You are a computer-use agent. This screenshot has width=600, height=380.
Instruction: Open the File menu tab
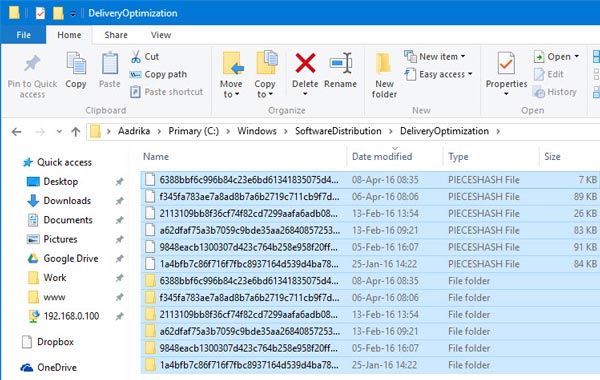pos(23,35)
